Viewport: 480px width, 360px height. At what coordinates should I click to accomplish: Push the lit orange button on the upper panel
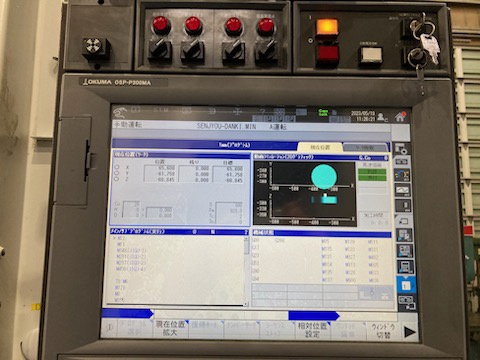click(x=327, y=26)
